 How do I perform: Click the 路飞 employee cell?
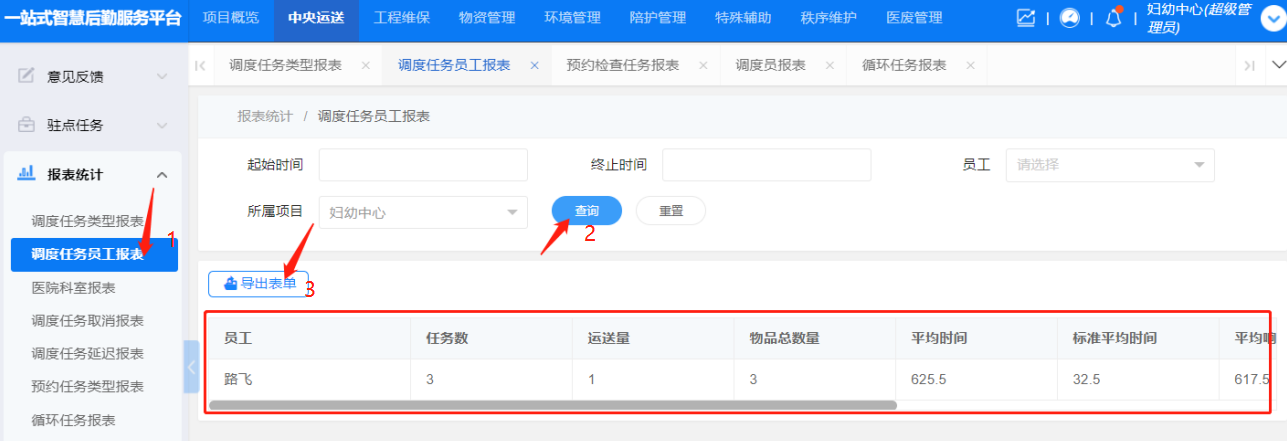pos(310,380)
